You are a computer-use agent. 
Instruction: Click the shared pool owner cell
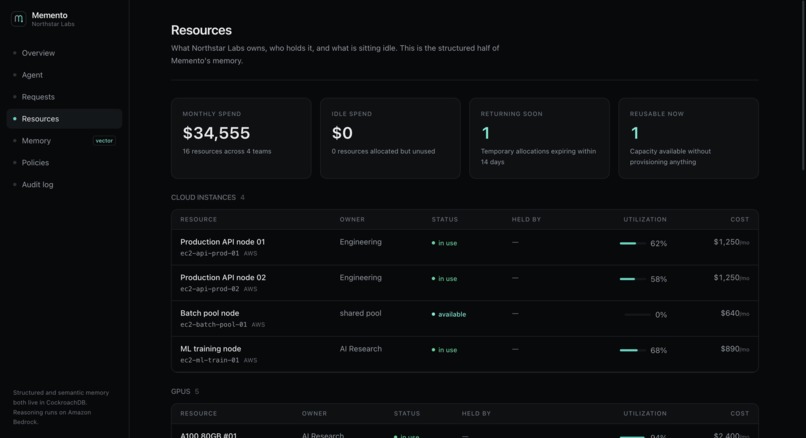tap(360, 313)
